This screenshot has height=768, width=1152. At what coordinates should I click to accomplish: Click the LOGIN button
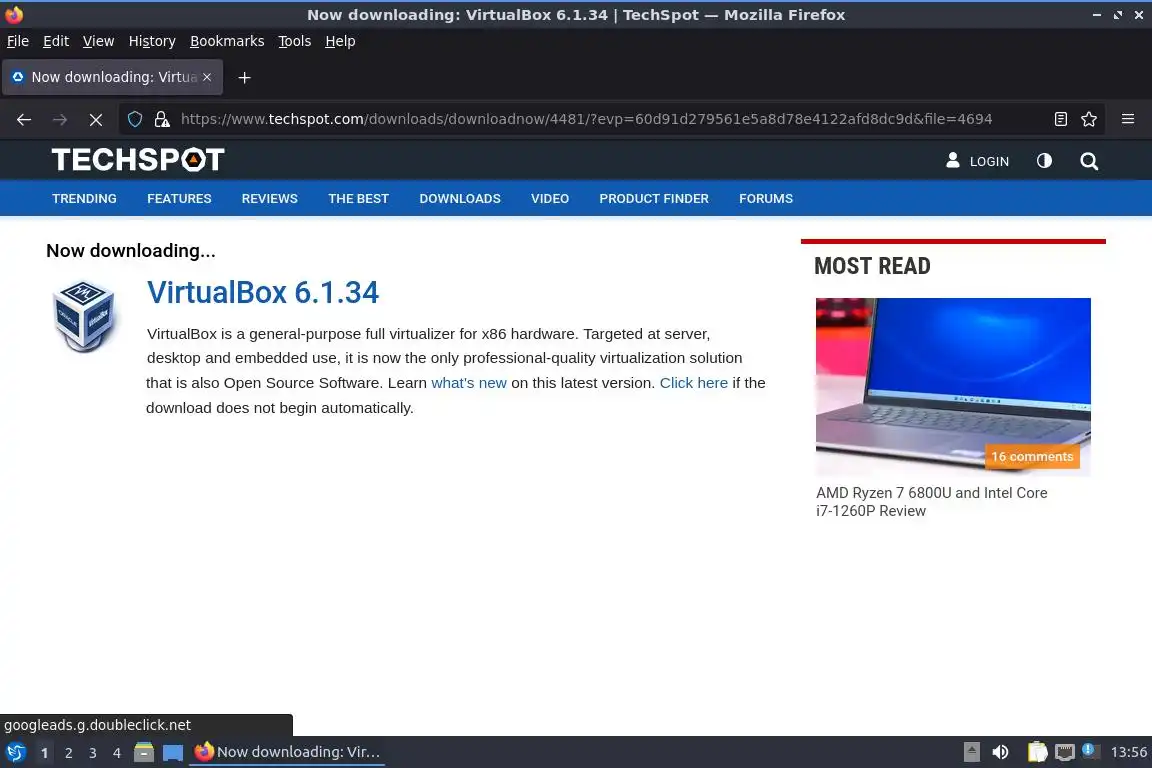click(x=977, y=161)
